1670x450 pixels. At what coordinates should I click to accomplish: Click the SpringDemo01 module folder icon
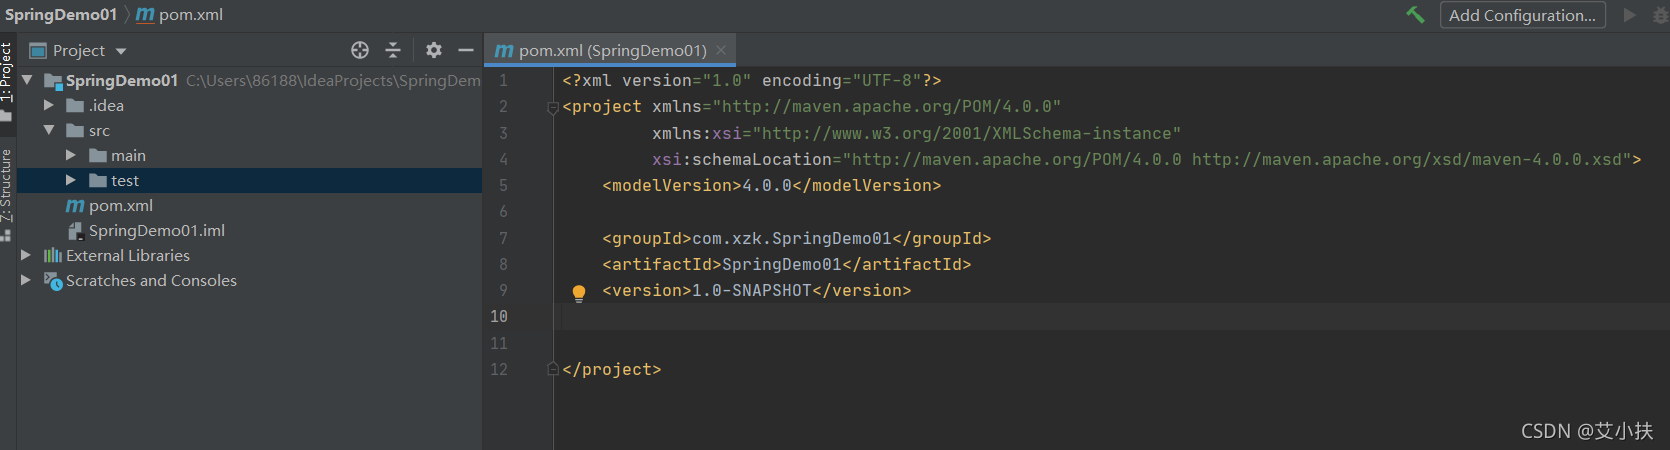53,81
